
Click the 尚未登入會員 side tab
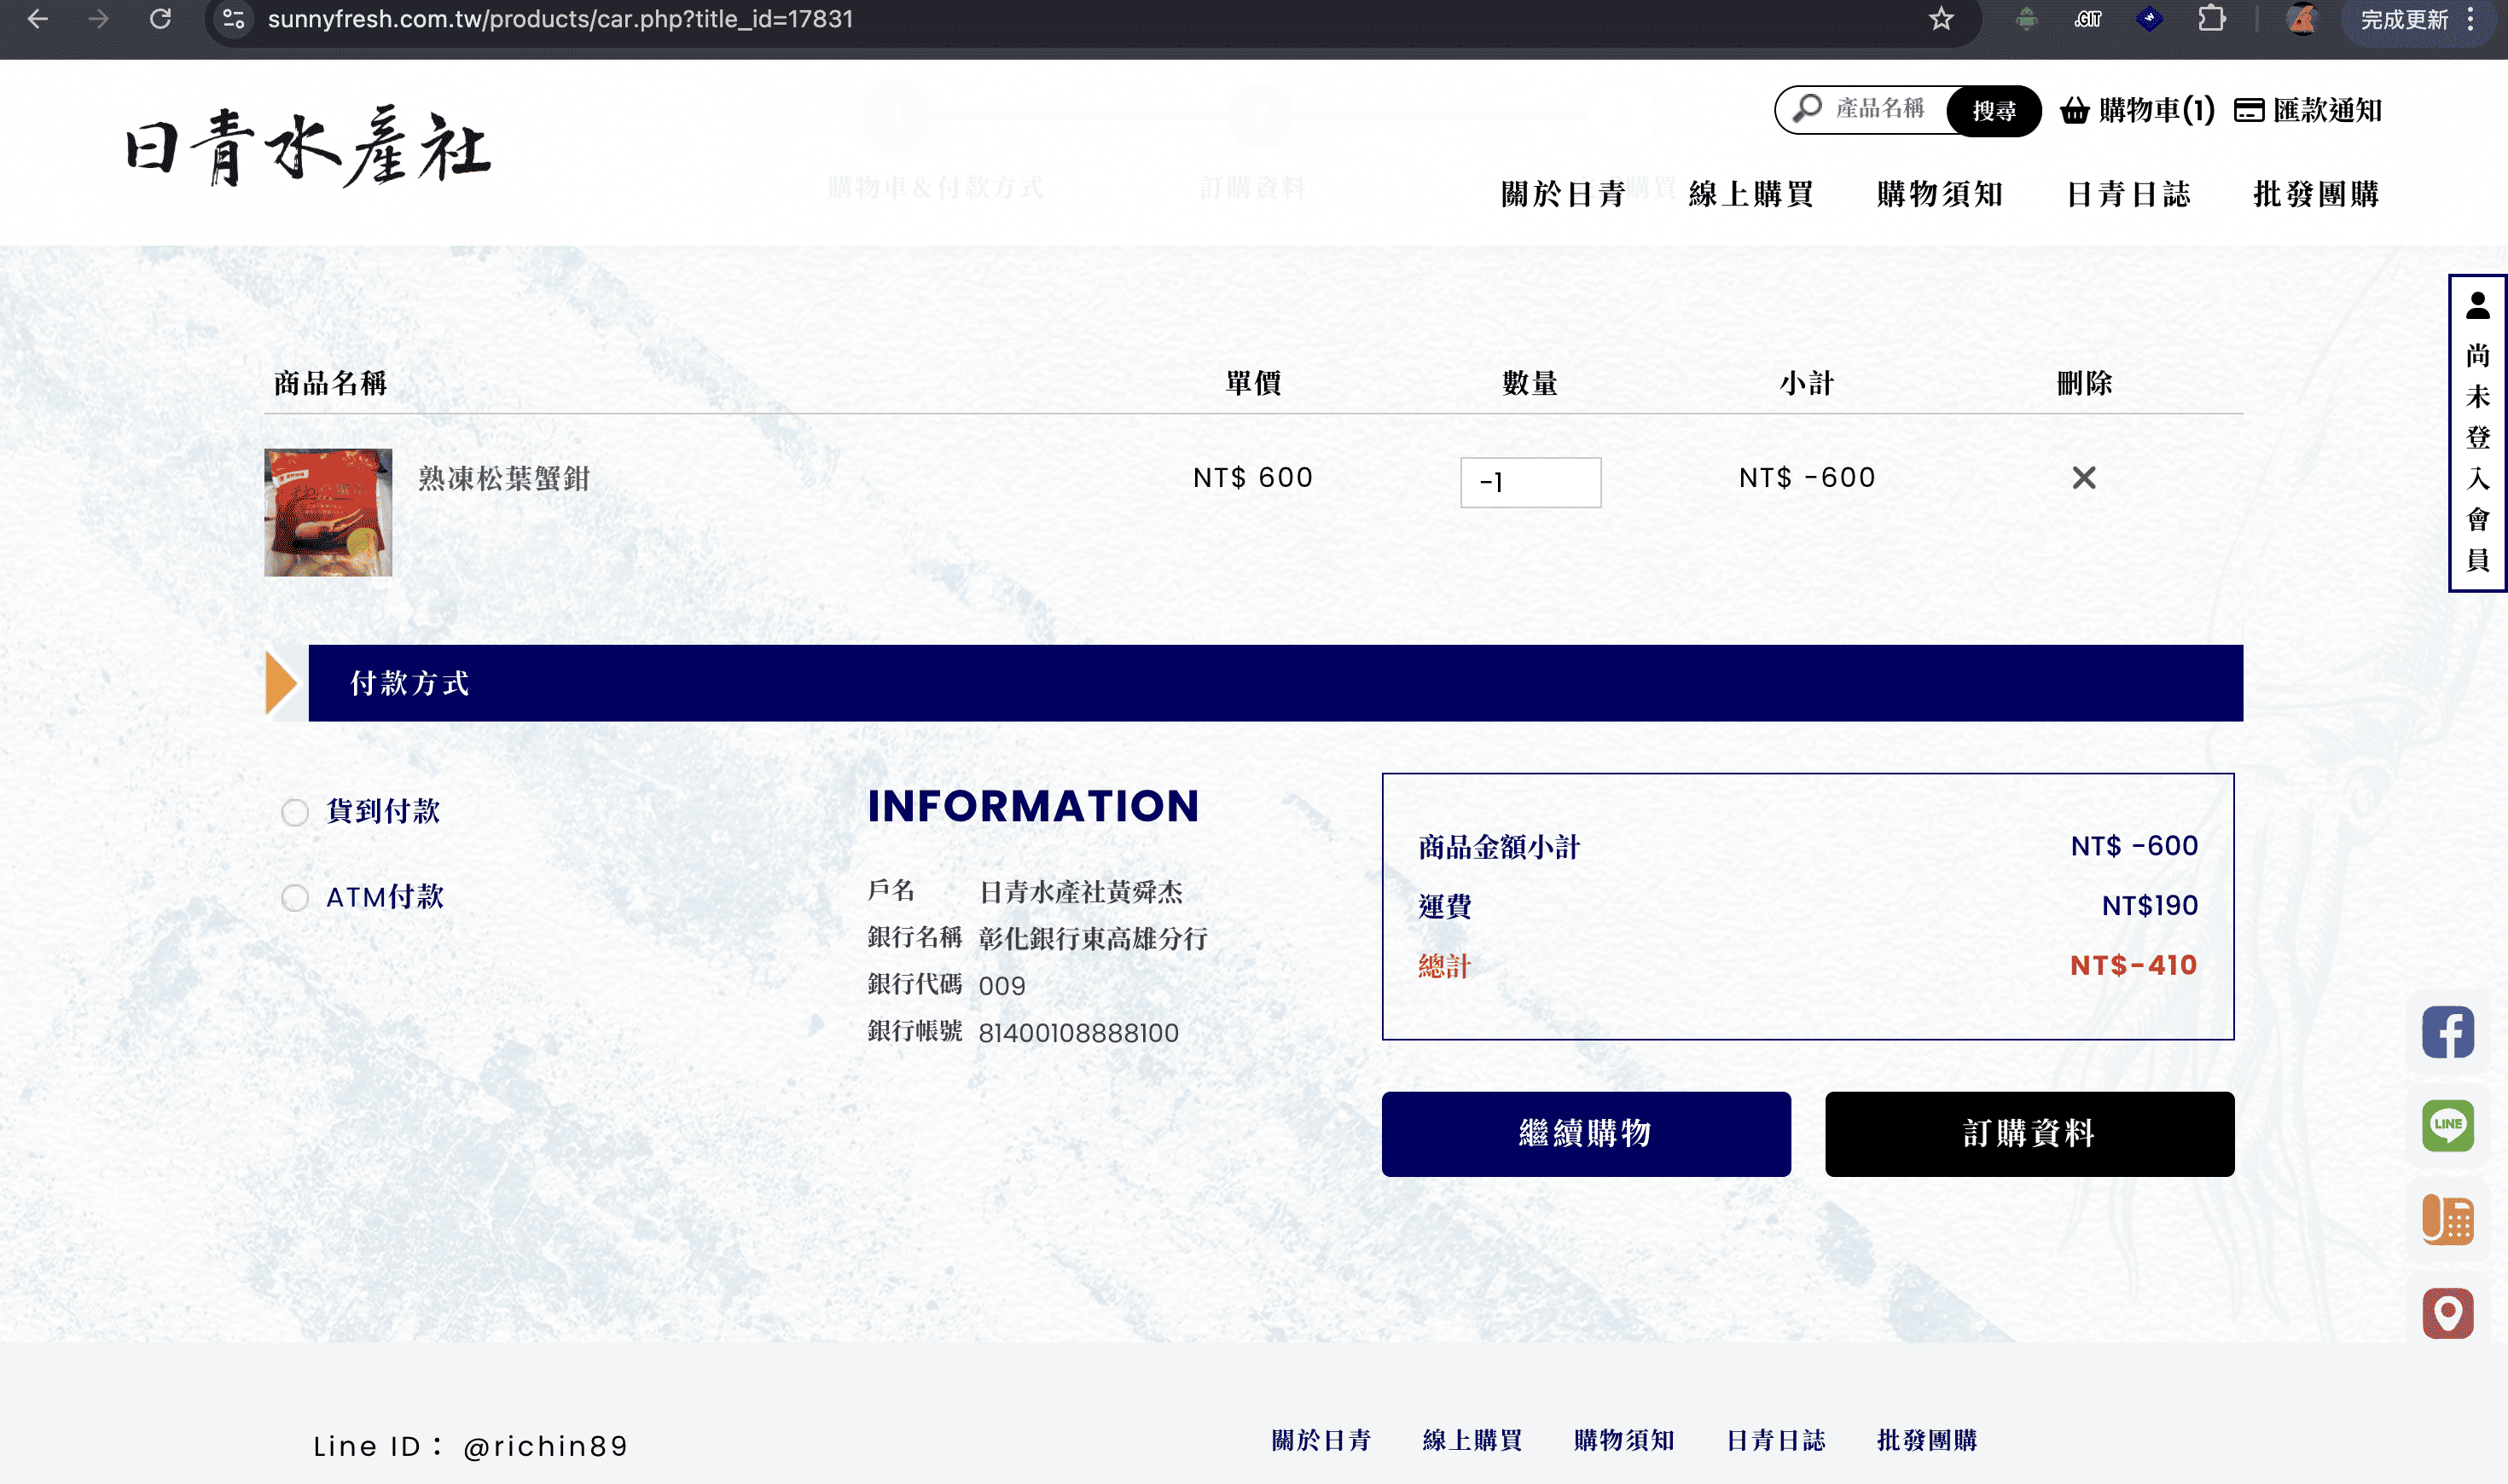2478,433
